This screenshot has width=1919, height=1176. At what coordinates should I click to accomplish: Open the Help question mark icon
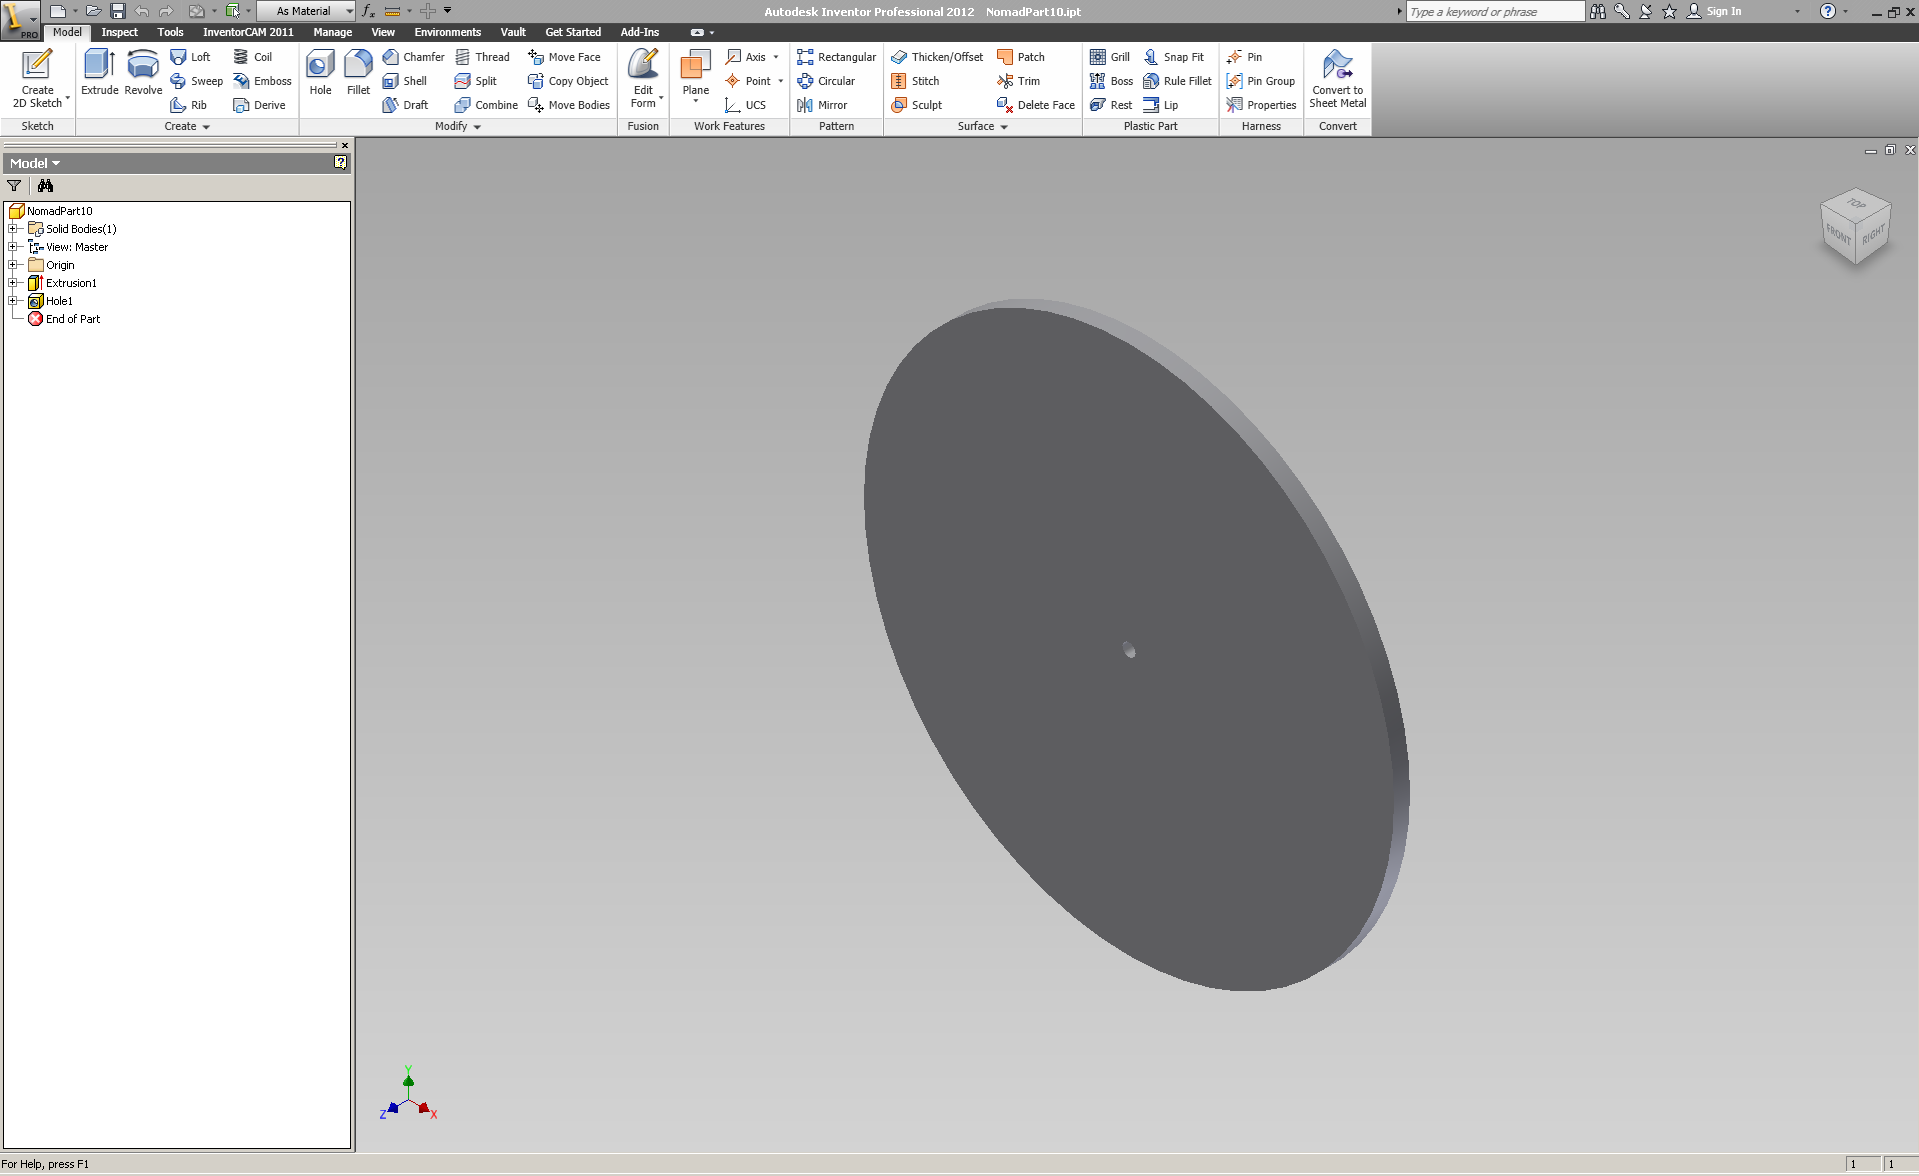(1828, 11)
